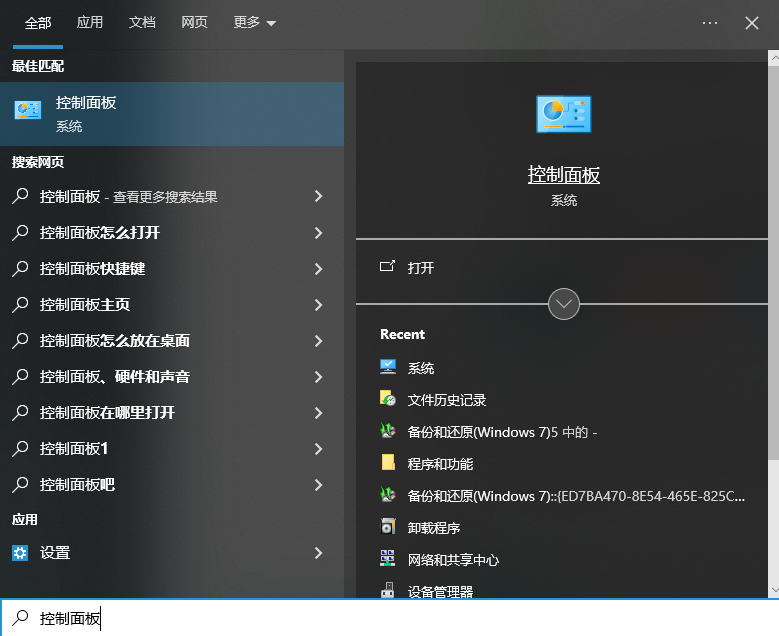Click the preview pane scrollbar up arrow

(774, 57)
